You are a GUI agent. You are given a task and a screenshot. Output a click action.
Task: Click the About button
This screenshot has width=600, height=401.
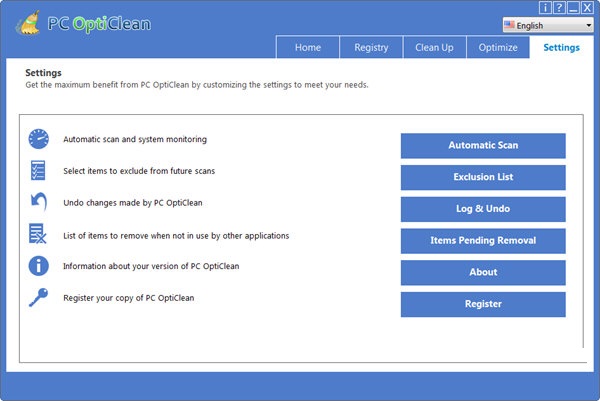click(x=483, y=272)
